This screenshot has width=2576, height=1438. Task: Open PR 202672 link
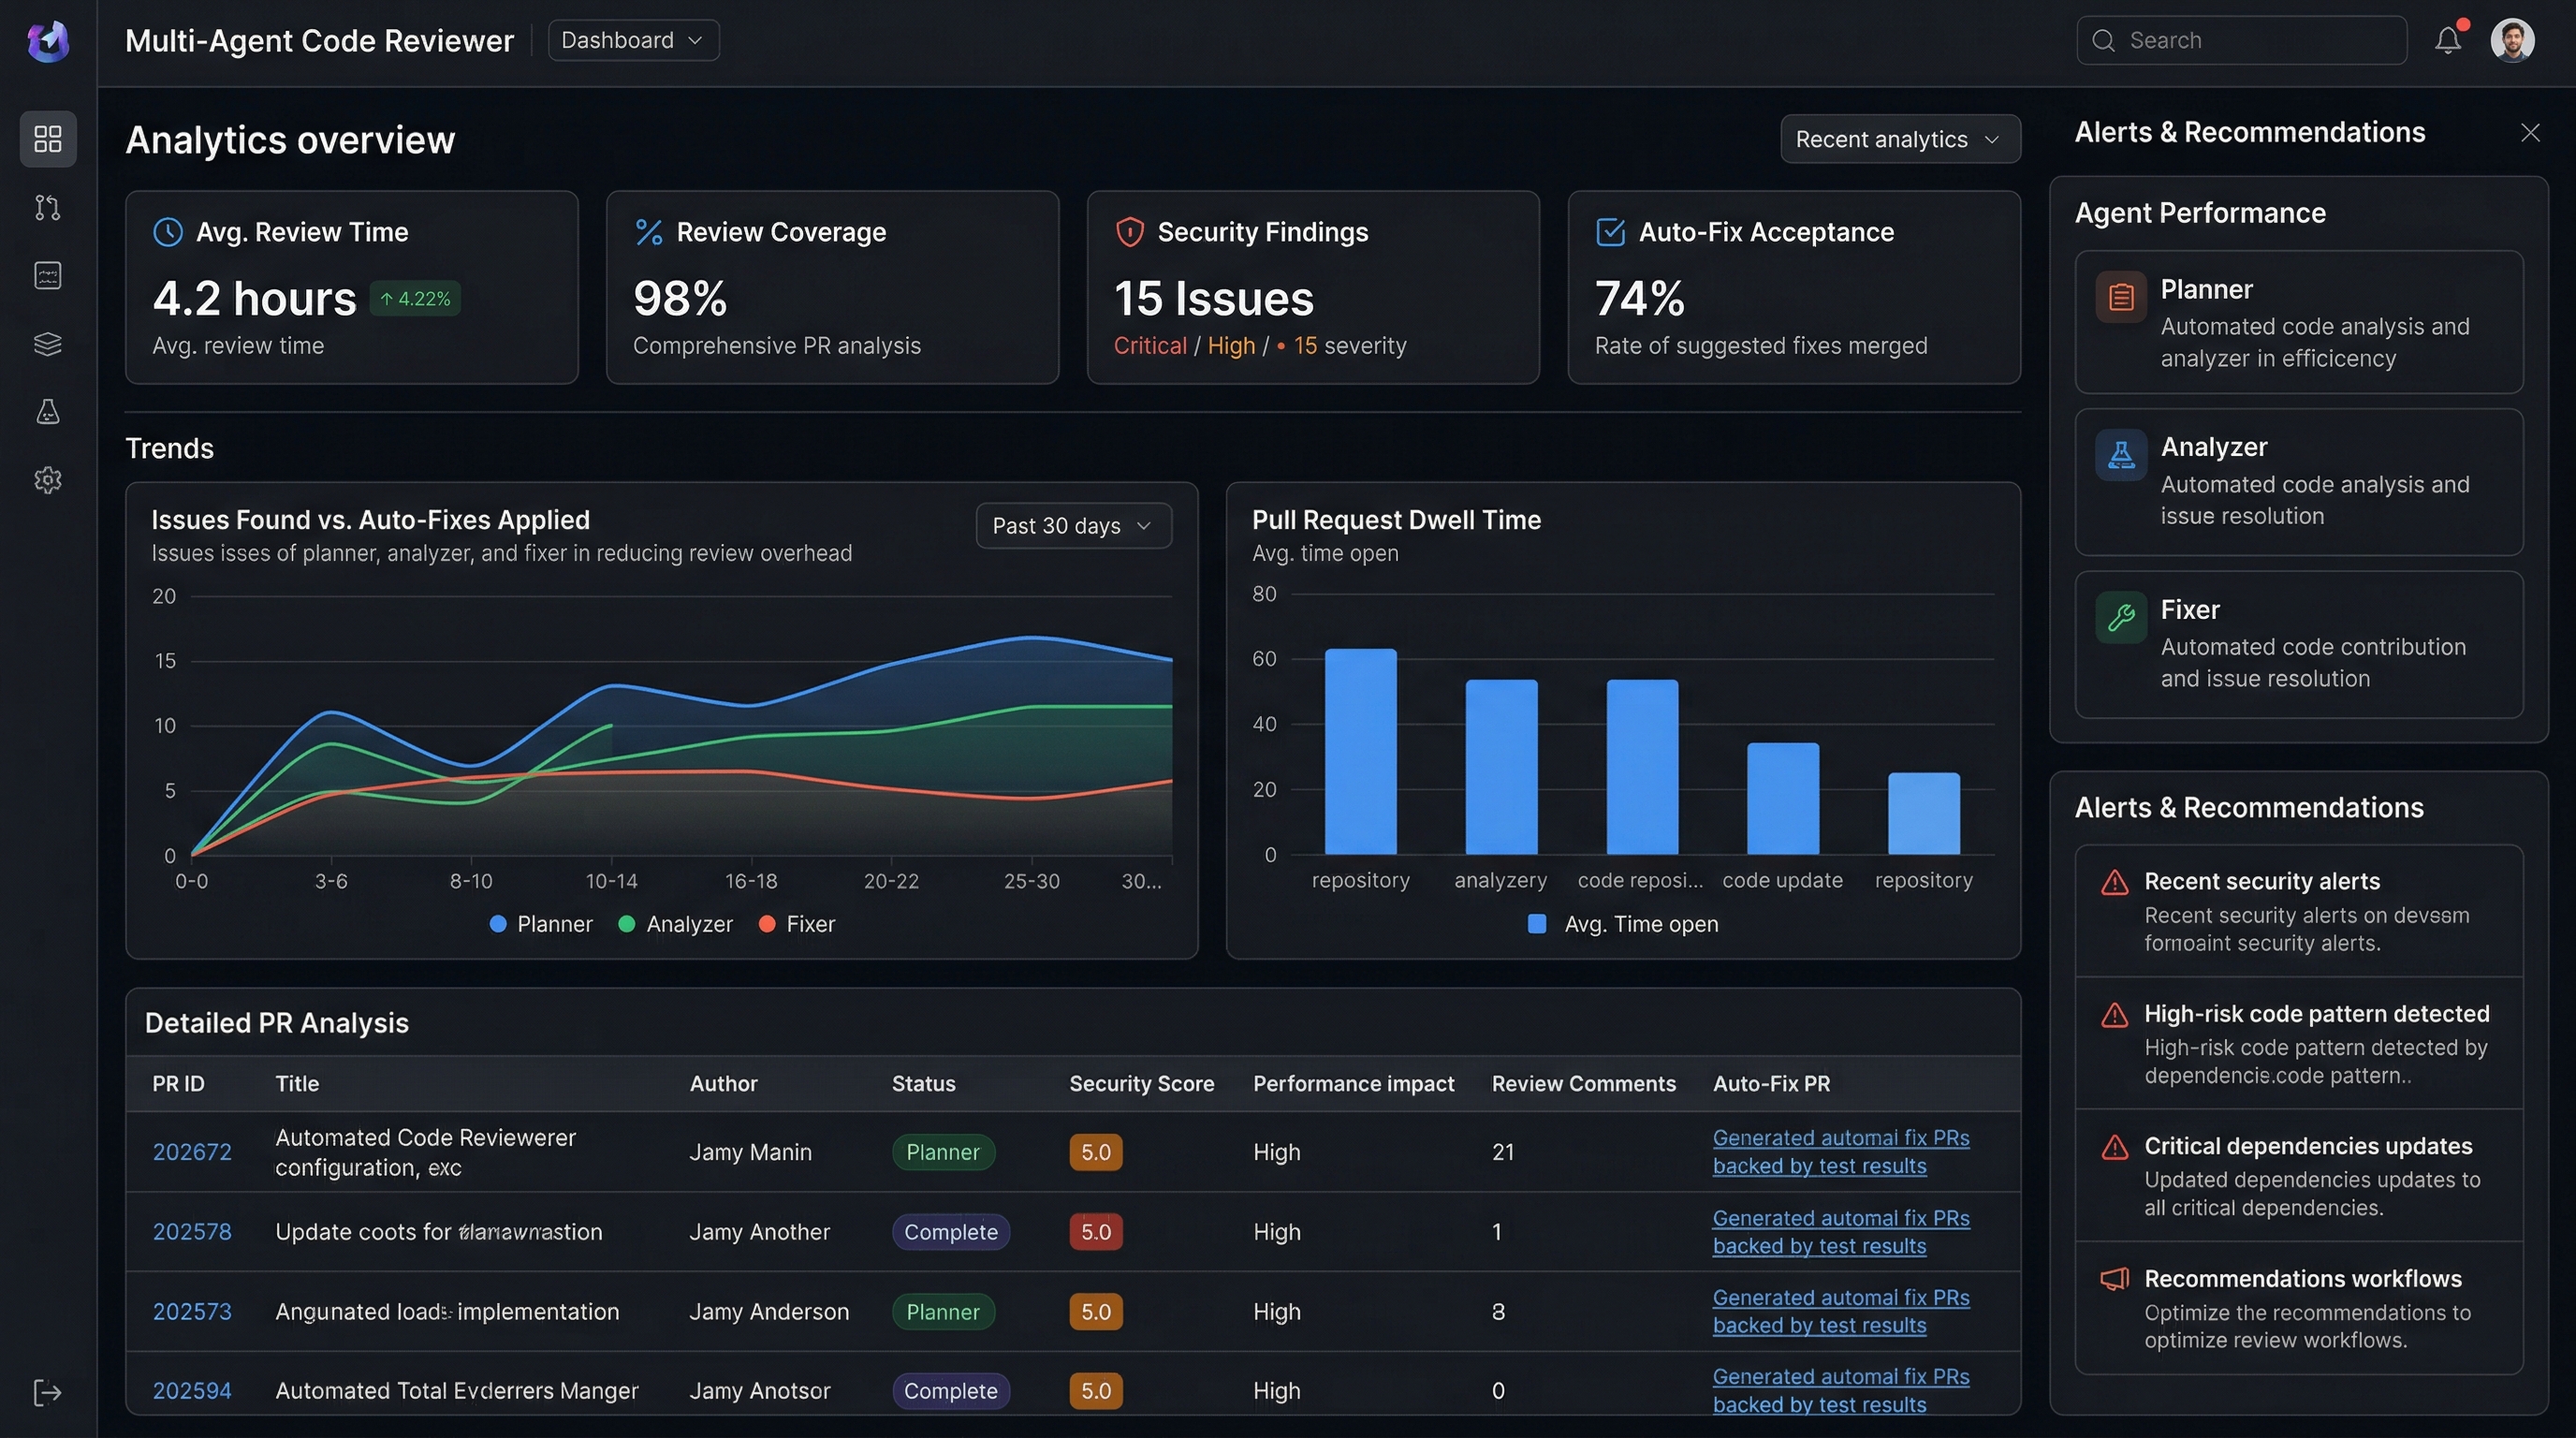(x=191, y=1152)
